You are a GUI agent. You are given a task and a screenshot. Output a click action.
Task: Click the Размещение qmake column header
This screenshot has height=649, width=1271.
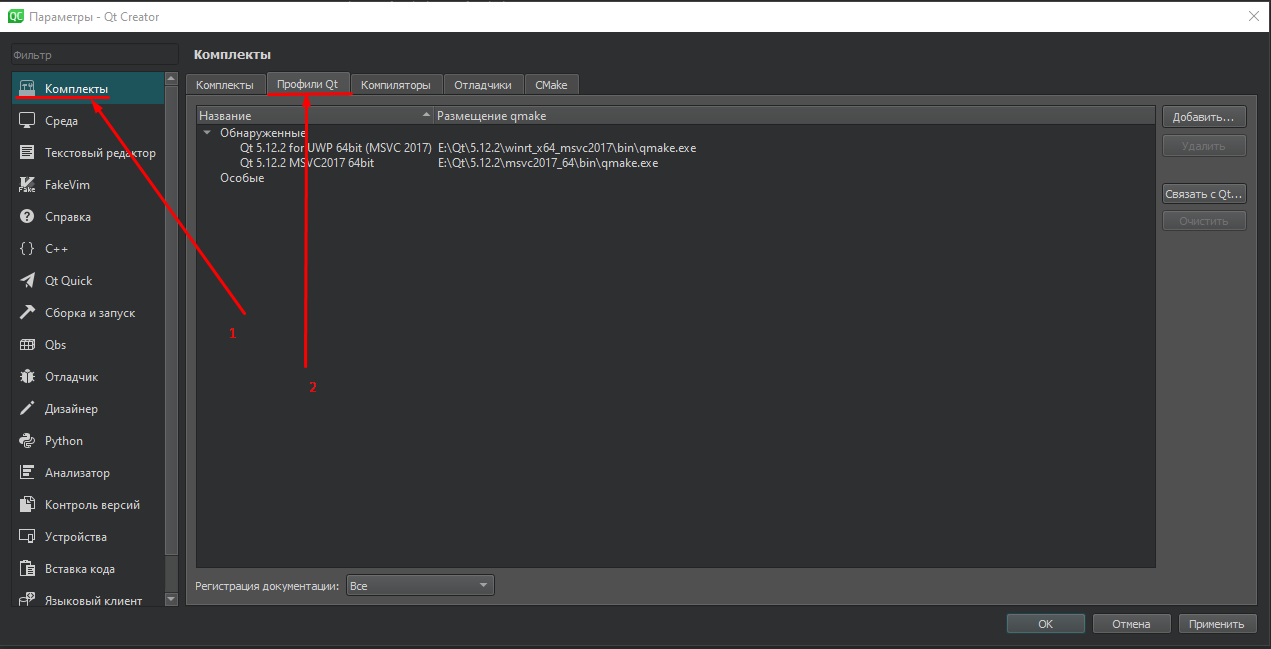coord(795,116)
